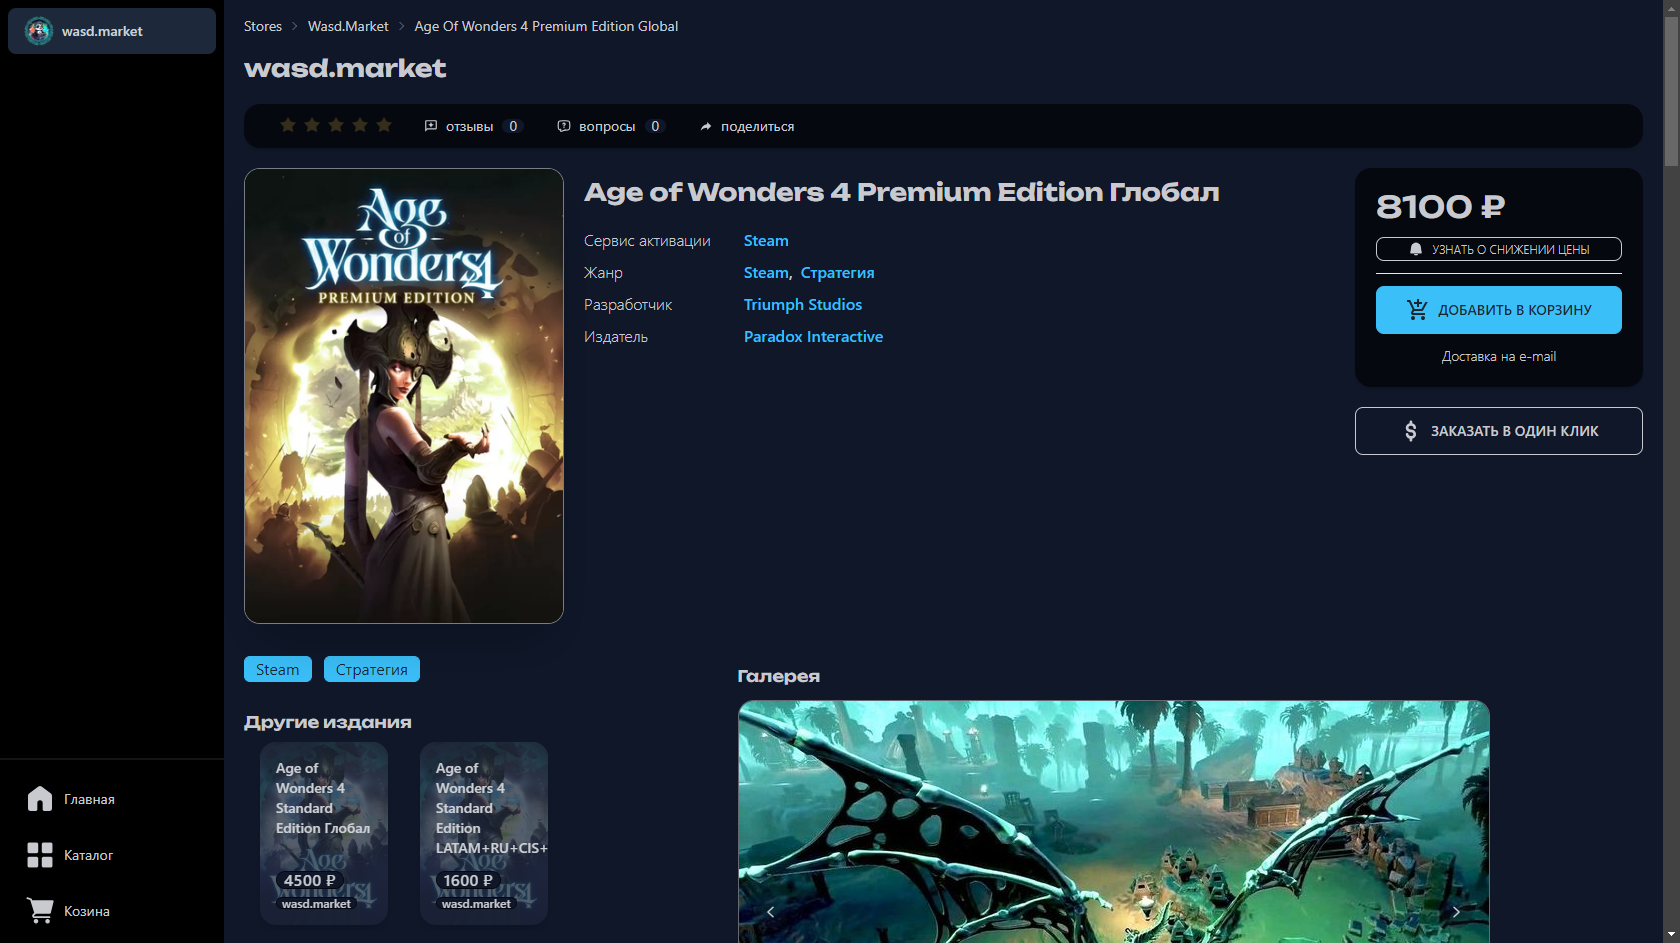Click the 8100 ₽ price text
Screen dimensions: 1680x943
(1440, 207)
